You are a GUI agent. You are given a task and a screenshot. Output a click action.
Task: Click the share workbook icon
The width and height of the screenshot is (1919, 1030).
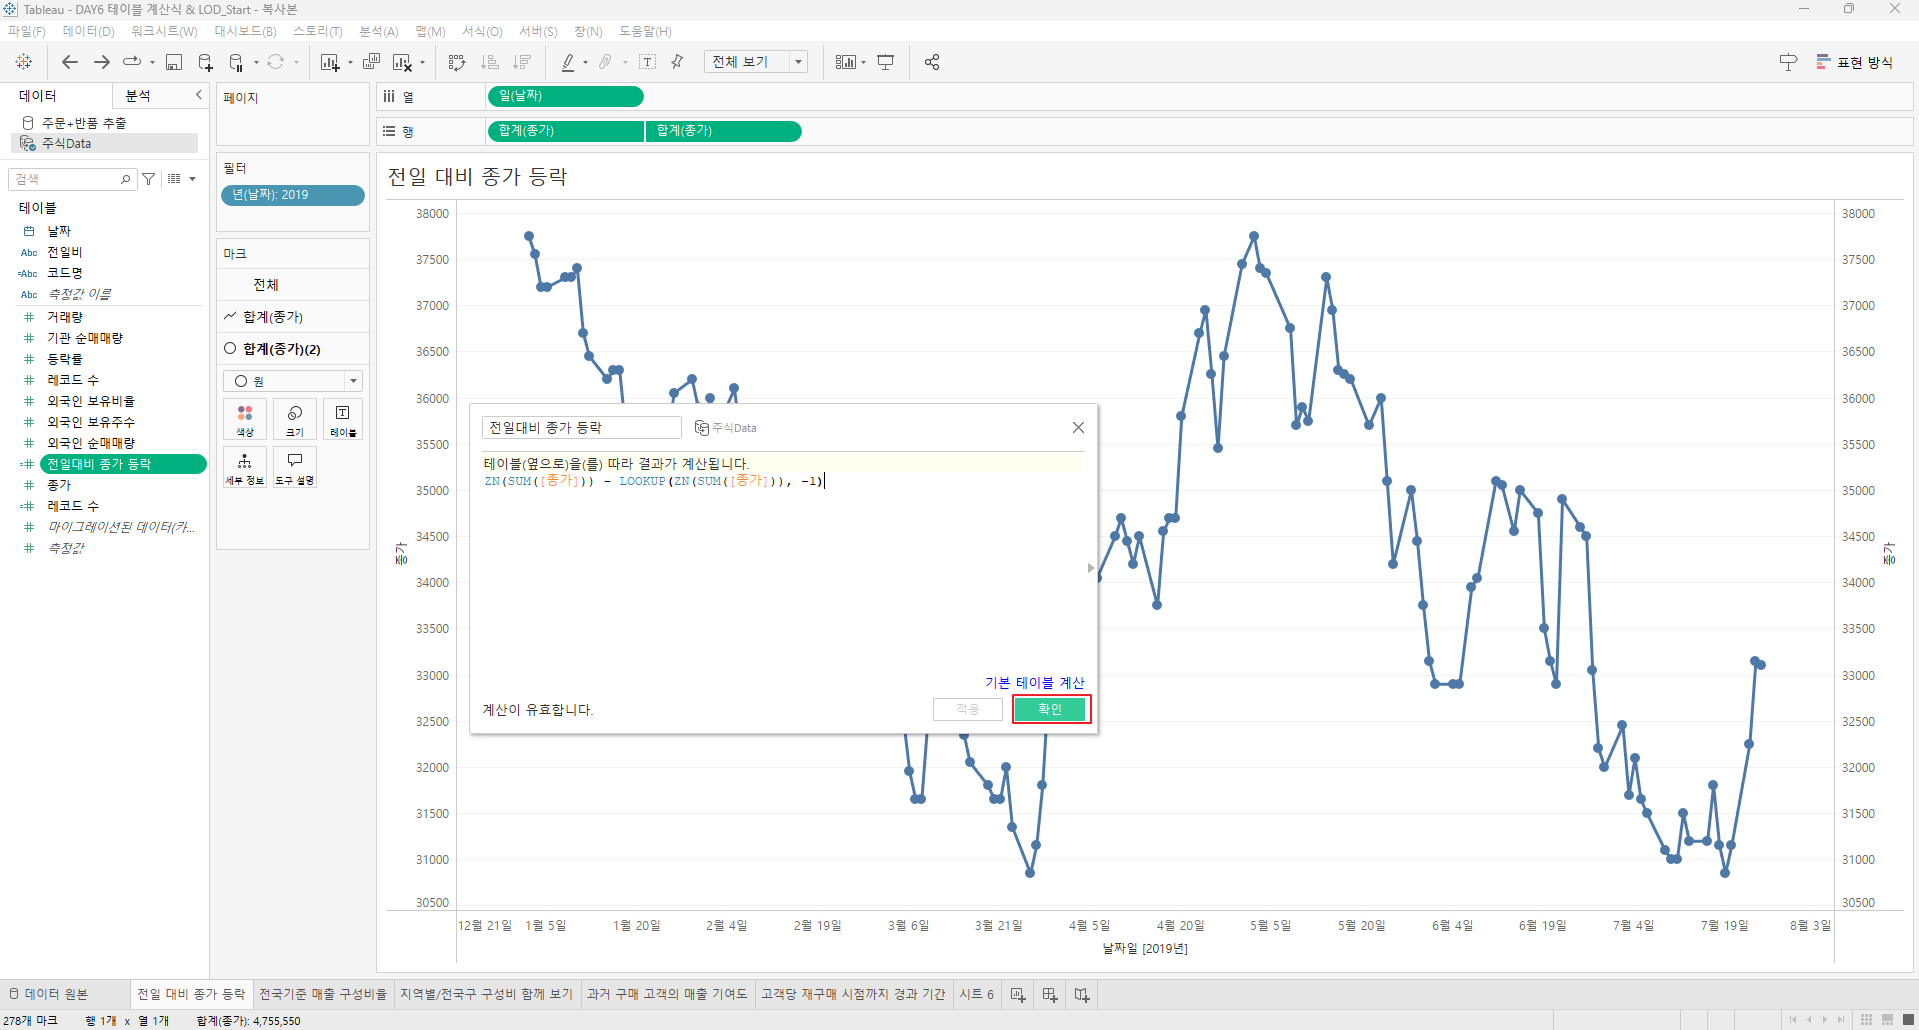932,62
